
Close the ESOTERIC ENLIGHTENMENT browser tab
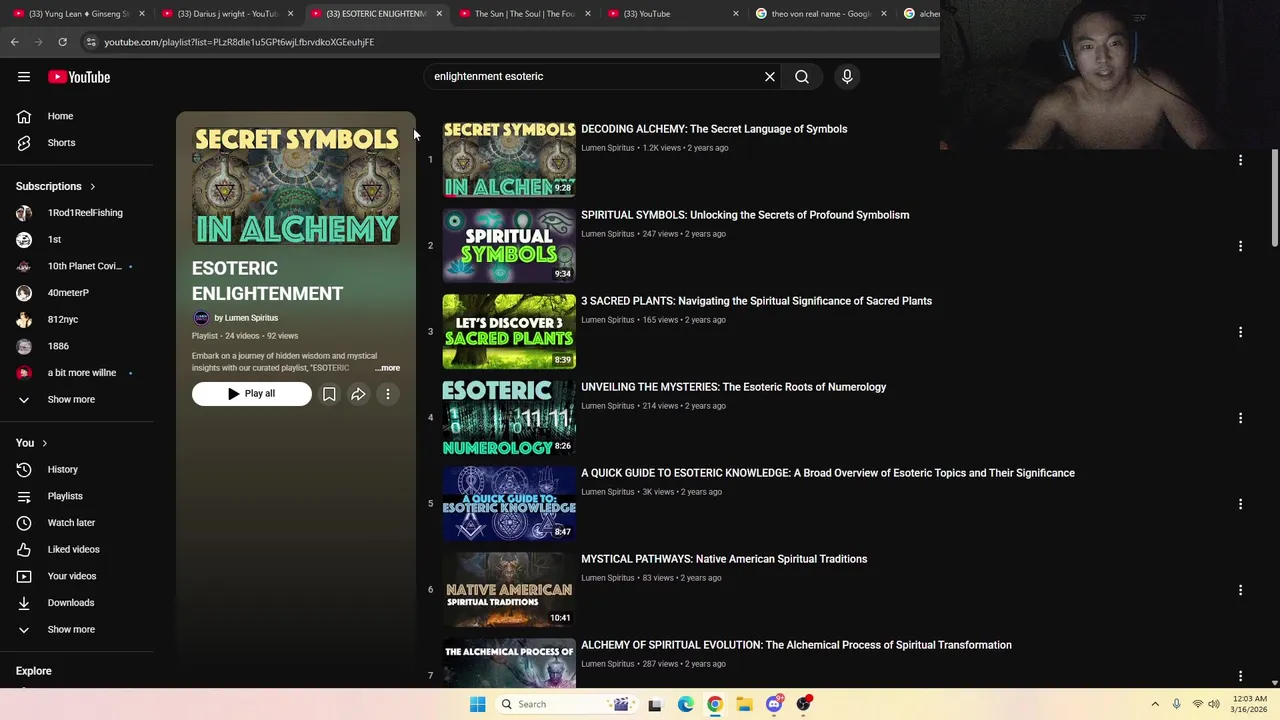pos(438,14)
